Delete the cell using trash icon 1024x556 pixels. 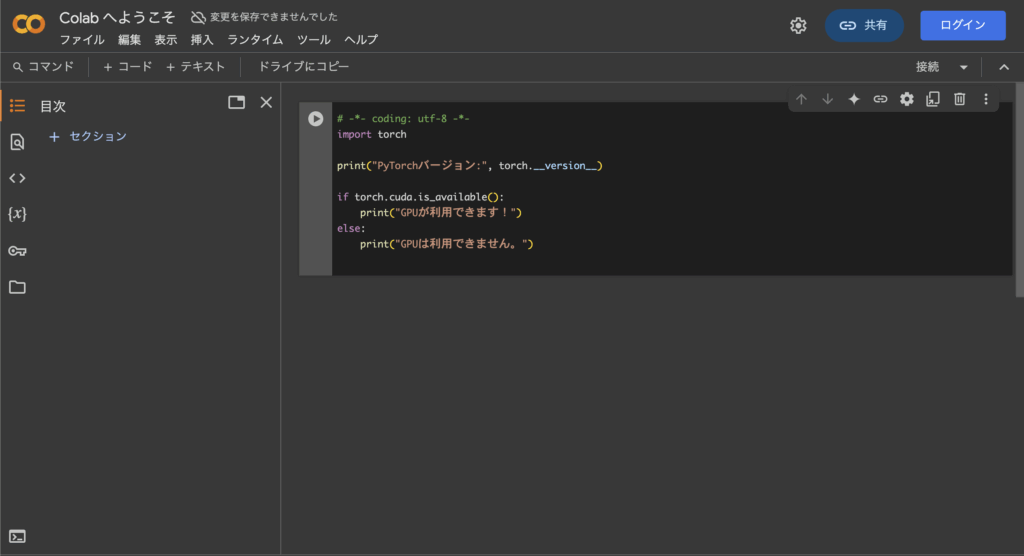959,99
